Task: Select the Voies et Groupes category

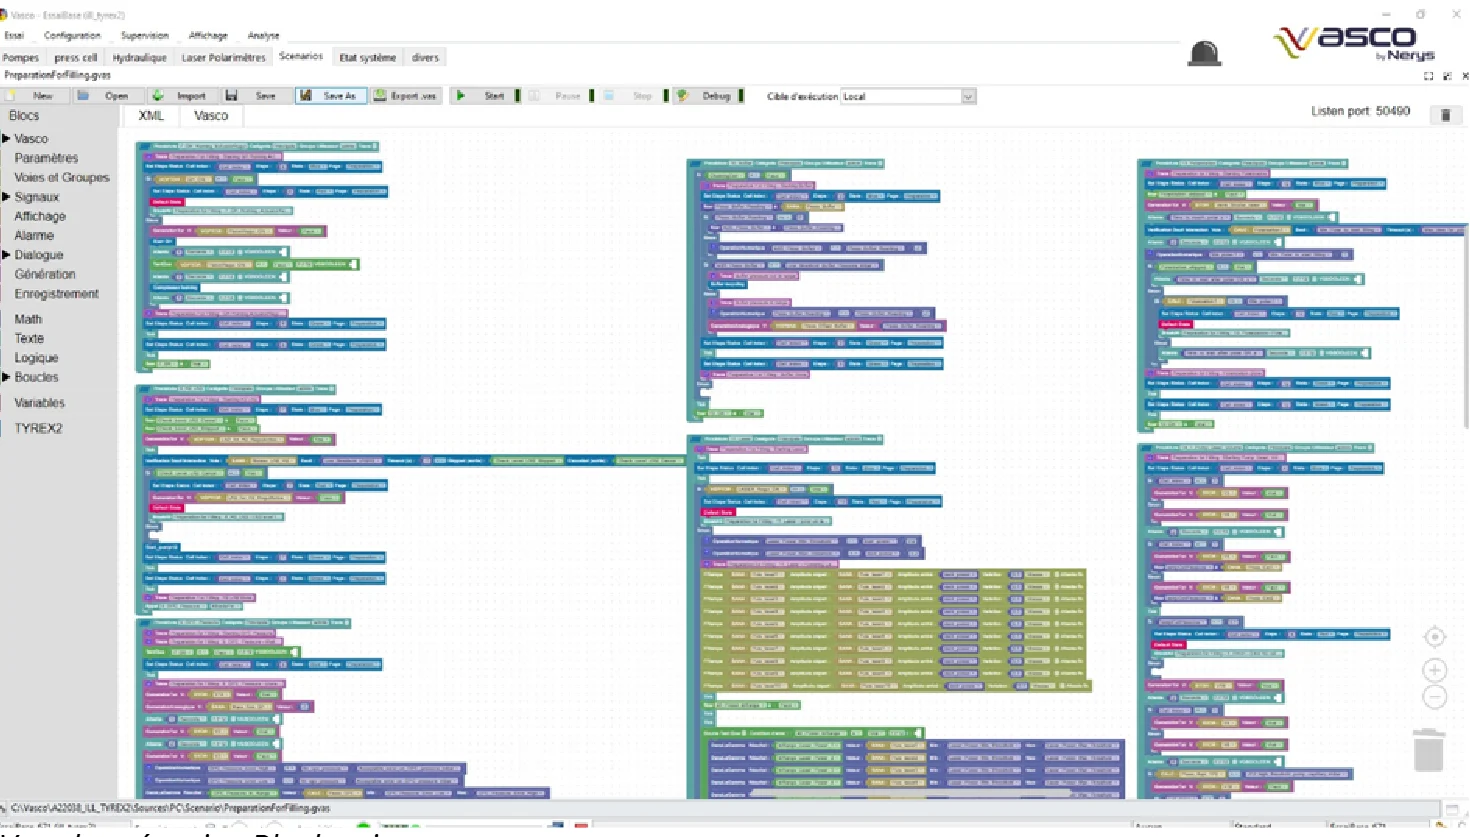Action: pyautogui.click(x=62, y=177)
